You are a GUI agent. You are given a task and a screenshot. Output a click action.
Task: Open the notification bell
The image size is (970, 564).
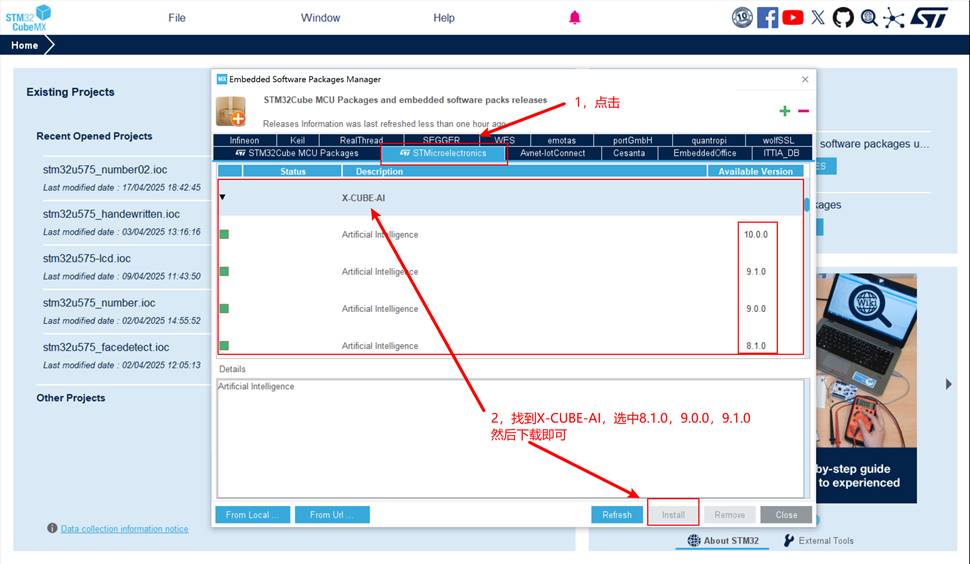575,17
